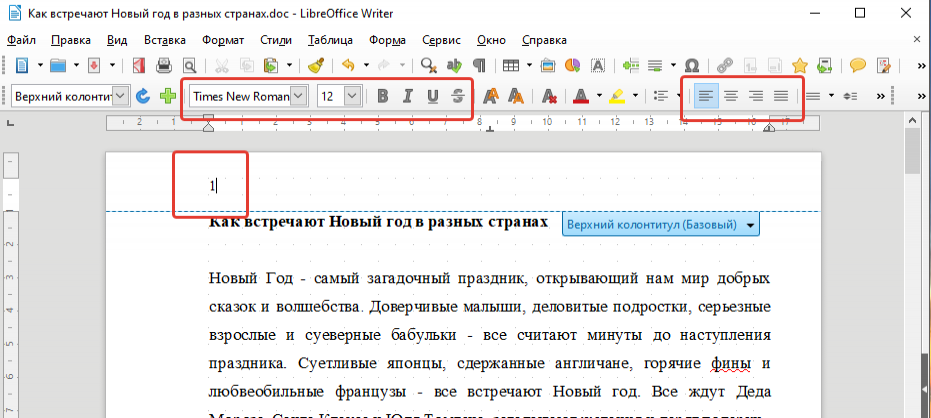
Task: Center-align the paragraph
Action: [731, 96]
